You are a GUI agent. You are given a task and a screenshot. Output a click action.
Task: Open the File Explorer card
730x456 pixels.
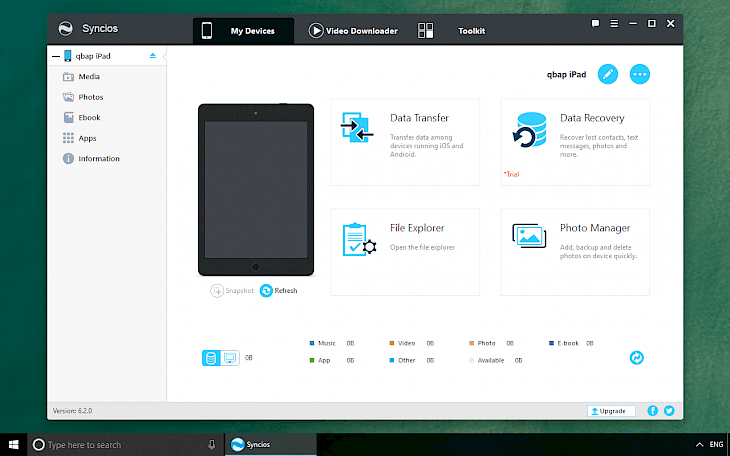[405, 252]
